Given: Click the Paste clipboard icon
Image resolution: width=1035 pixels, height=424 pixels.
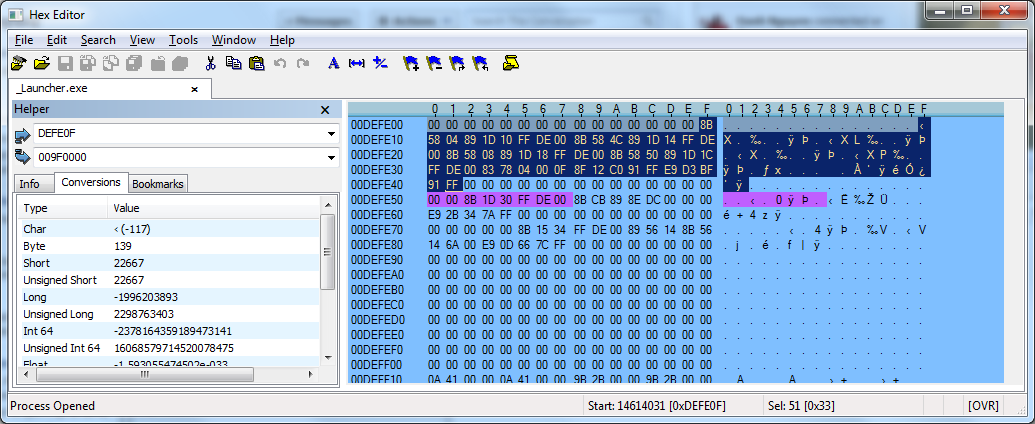Looking at the screenshot, I should pyautogui.click(x=256, y=64).
